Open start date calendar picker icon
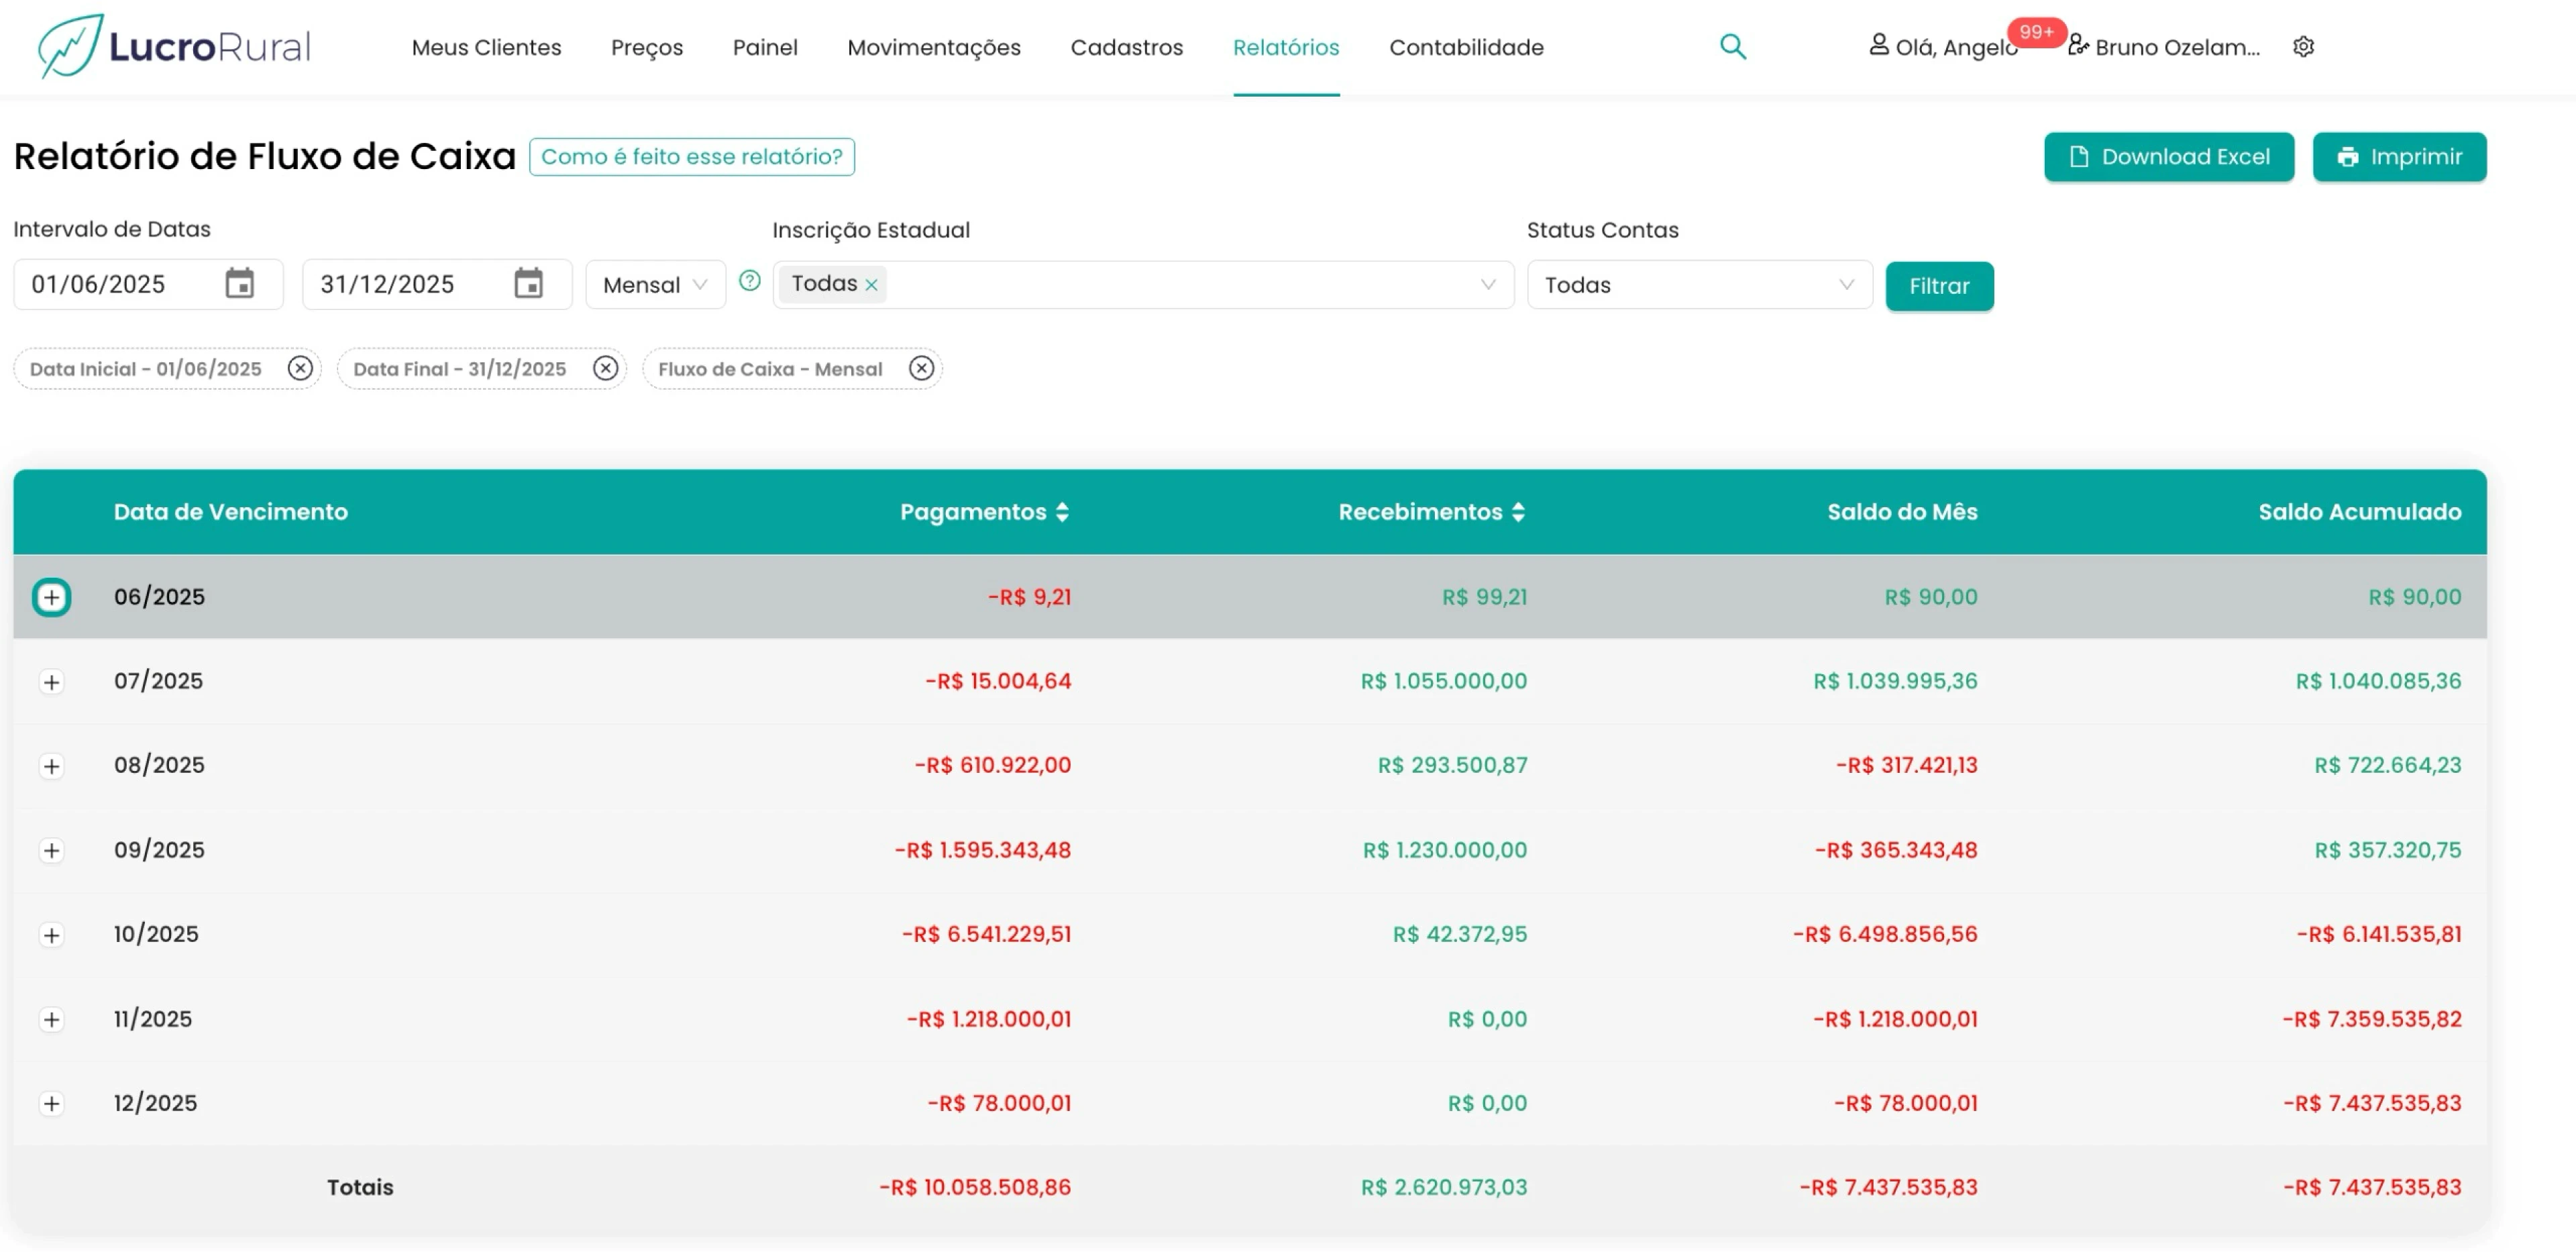Screen dimensions: 2576x1252 click(239, 284)
